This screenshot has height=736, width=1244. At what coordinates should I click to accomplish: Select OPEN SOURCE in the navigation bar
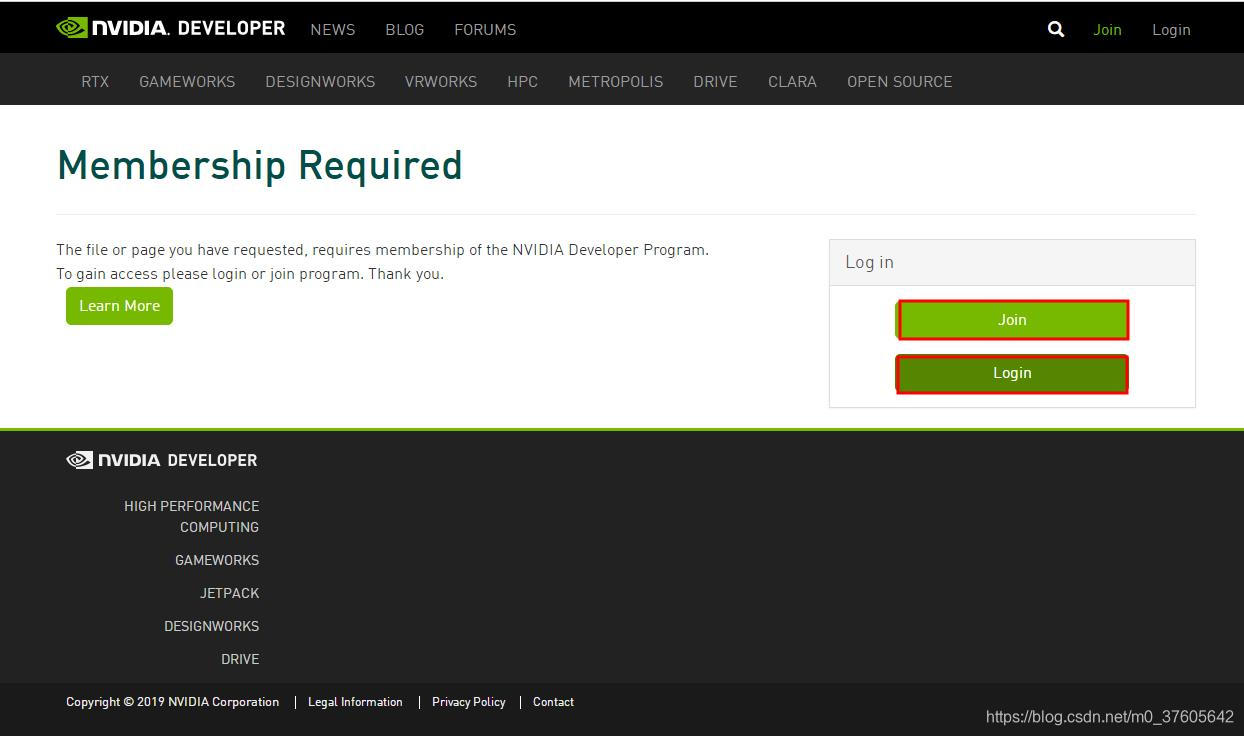click(900, 81)
